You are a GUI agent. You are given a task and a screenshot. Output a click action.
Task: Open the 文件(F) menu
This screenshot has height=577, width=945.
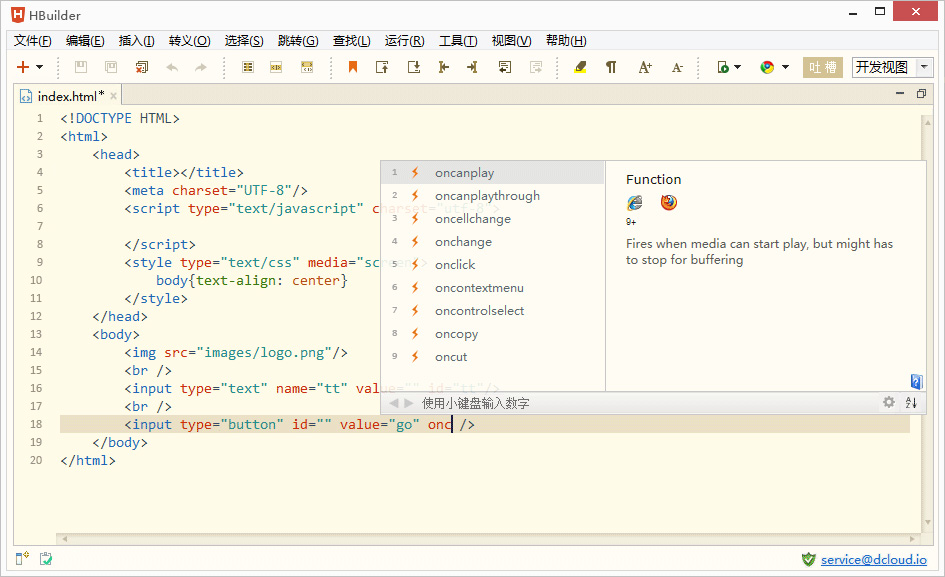(32, 41)
